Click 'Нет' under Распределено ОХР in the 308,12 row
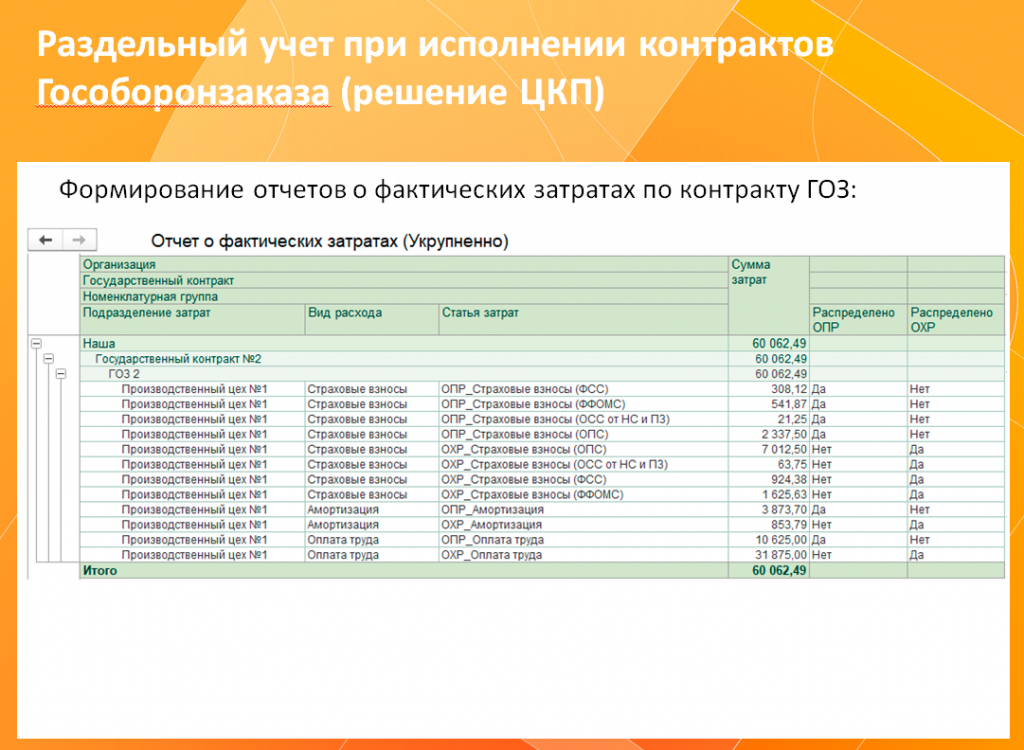1024x750 pixels. [x=920, y=389]
